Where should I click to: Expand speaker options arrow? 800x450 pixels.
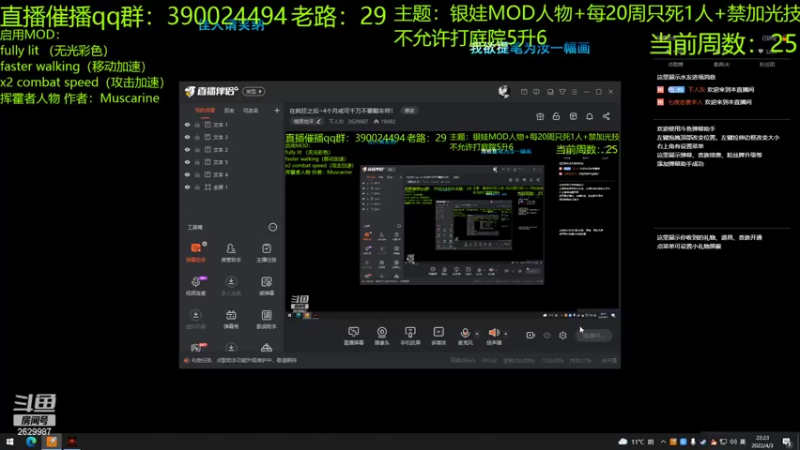tap(506, 334)
